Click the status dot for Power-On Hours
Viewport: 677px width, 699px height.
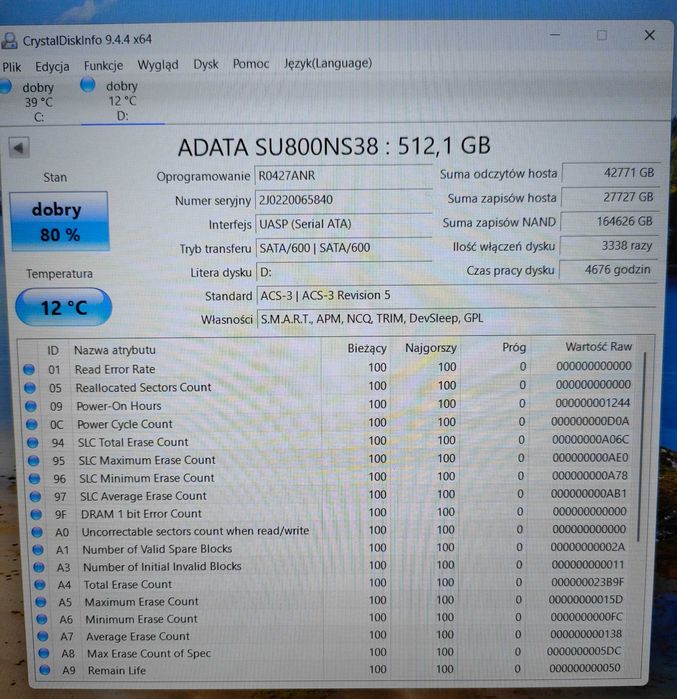click(31, 406)
